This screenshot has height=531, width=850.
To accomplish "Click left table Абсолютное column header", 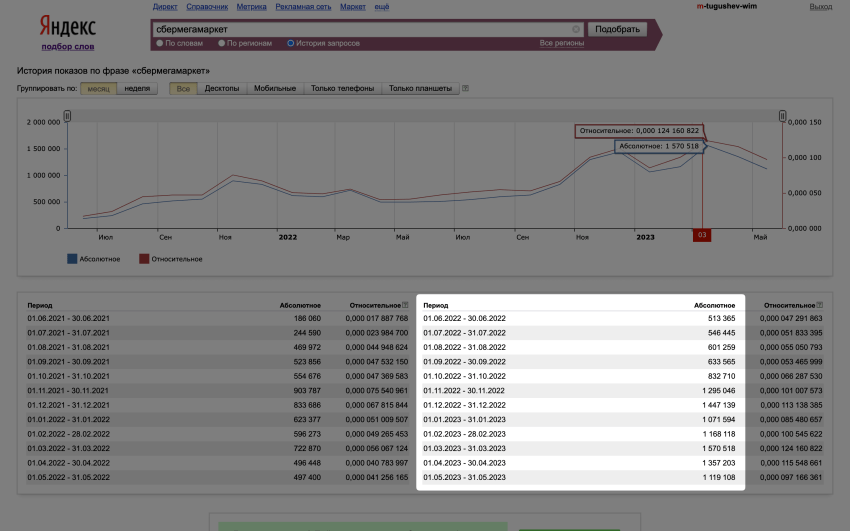I will coord(300,306).
